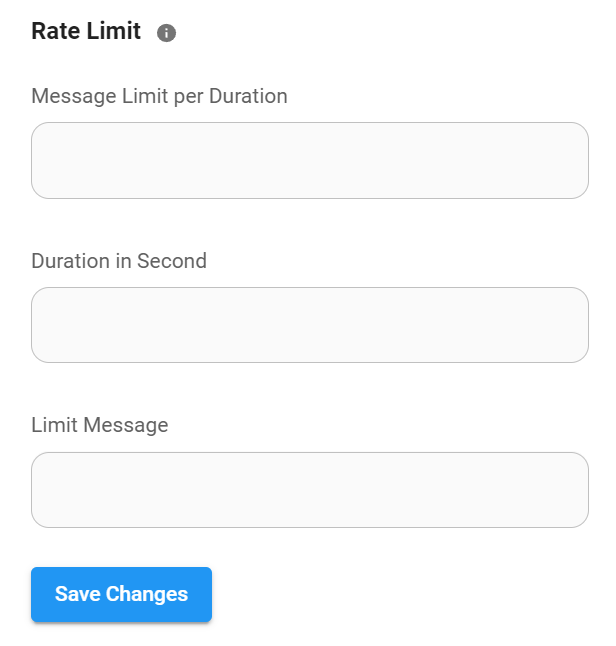616x646 pixels.
Task: Click the info icon beside Rate Limit
Action: pyautogui.click(x=167, y=33)
